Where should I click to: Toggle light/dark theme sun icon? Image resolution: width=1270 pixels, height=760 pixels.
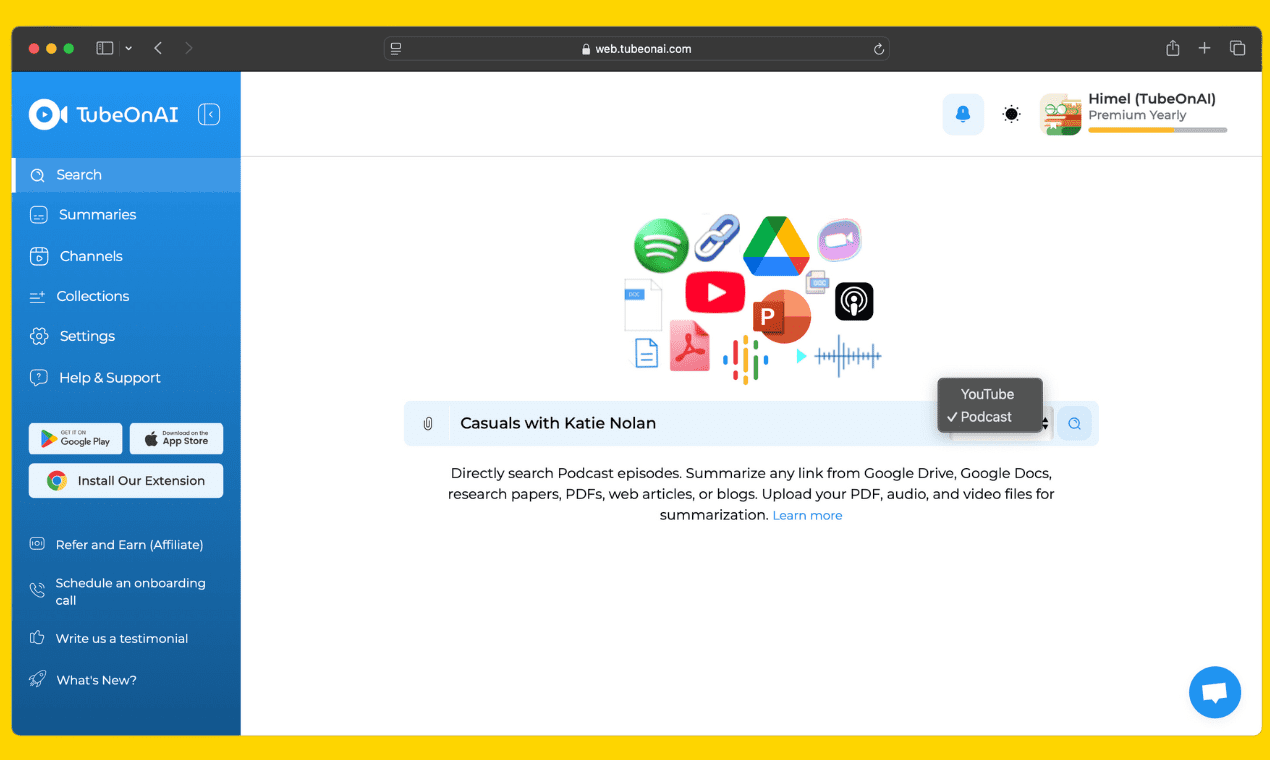tap(1012, 114)
